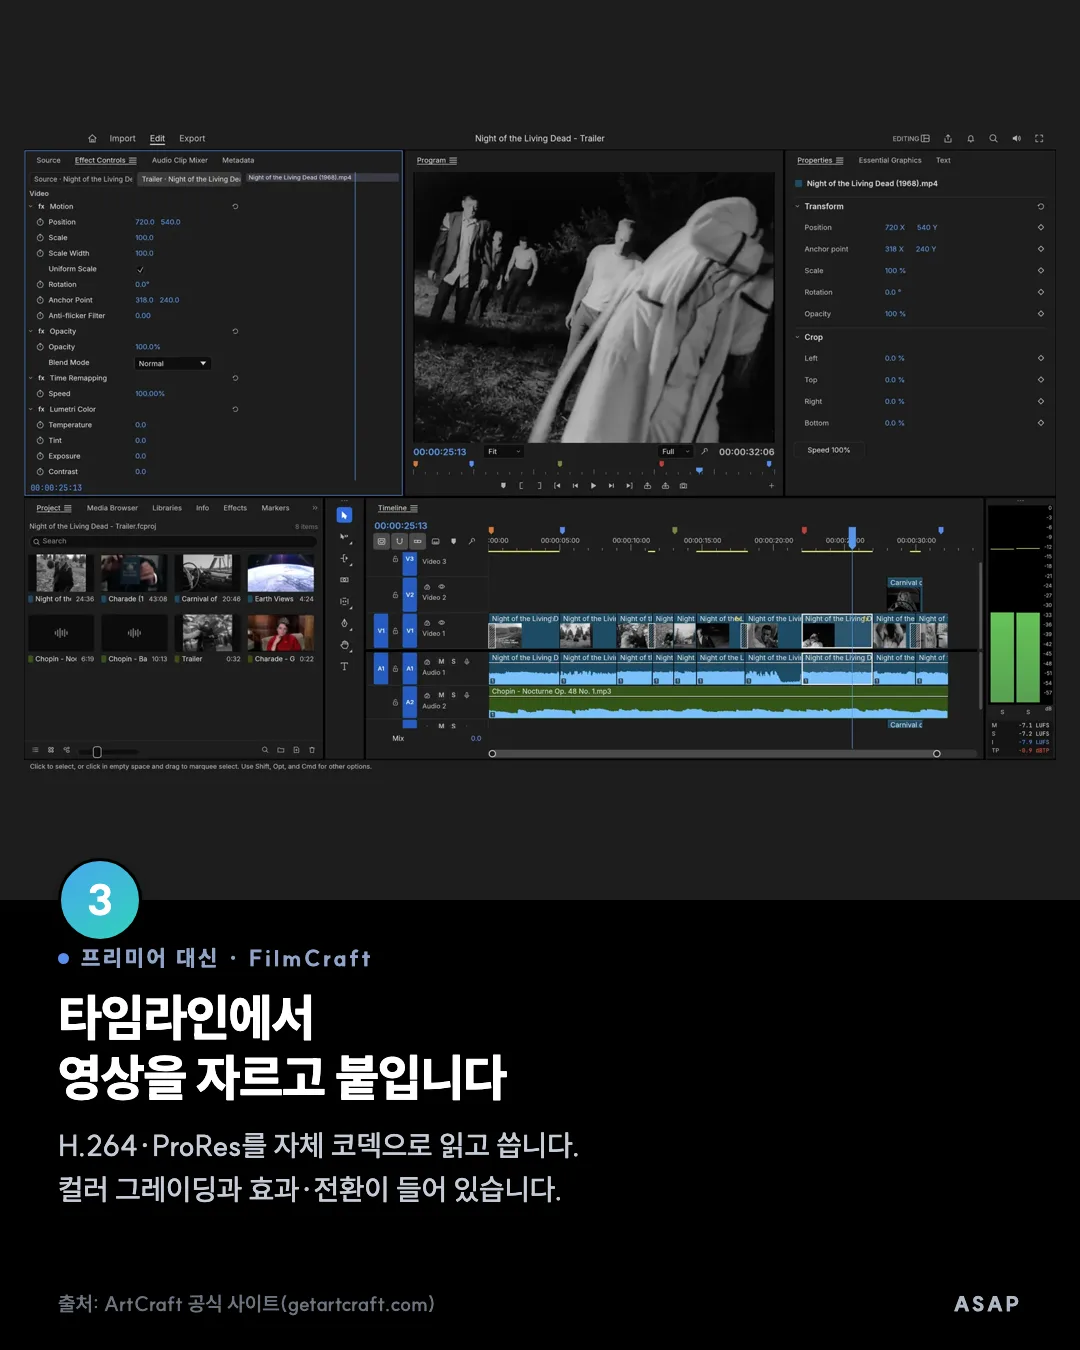Add a marker from the timeline header
The width and height of the screenshot is (1080, 1350).
pyautogui.click(x=454, y=541)
